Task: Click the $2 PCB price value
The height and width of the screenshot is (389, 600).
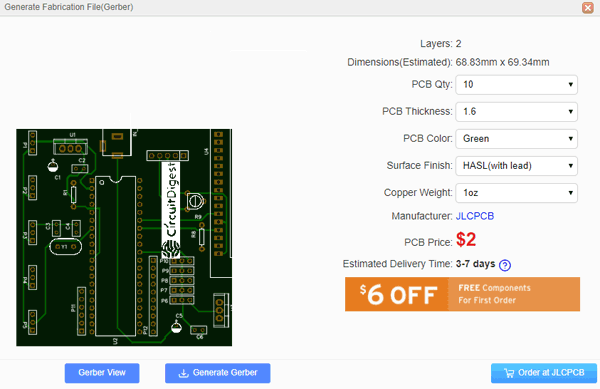Action: [466, 240]
